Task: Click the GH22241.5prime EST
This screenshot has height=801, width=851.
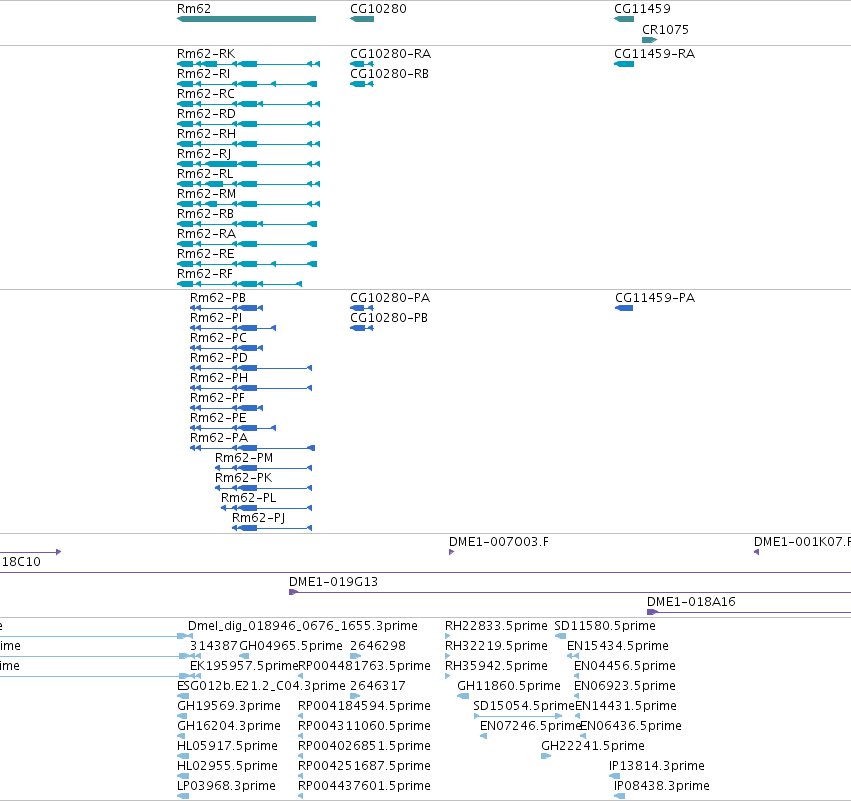Action: click(x=546, y=756)
